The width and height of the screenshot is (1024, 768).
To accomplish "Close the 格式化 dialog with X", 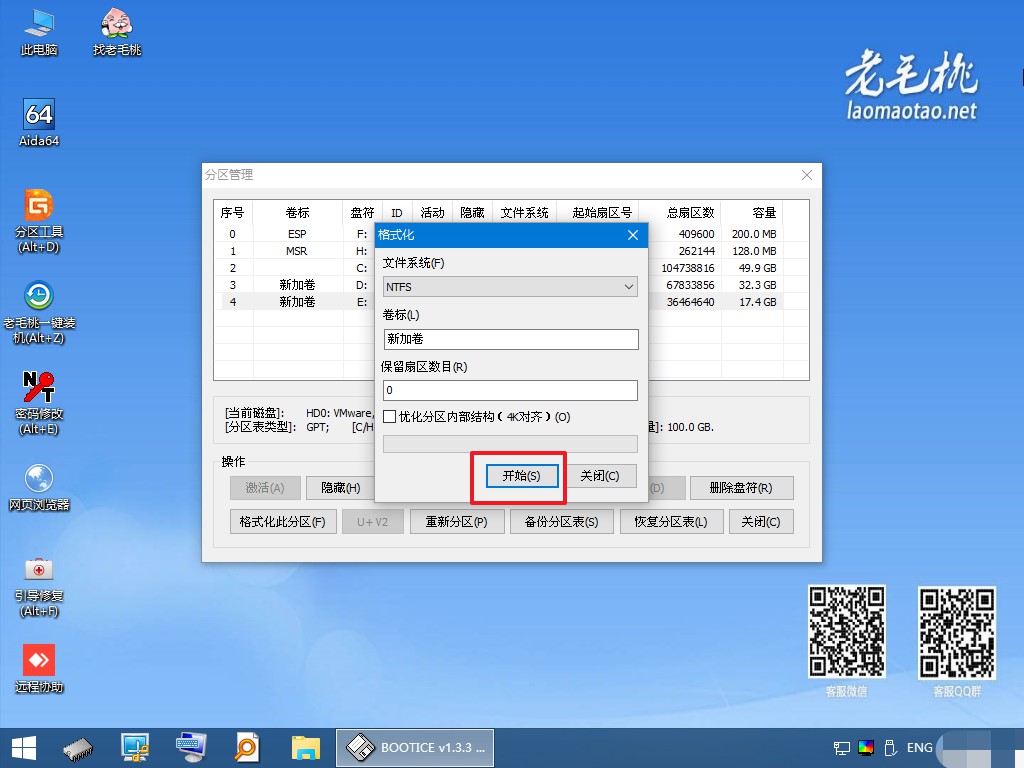I will (x=633, y=235).
